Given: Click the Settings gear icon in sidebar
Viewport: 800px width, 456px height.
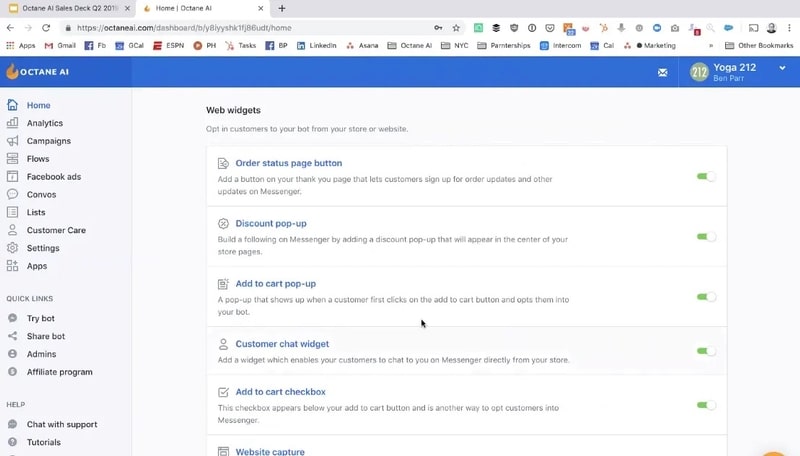Looking at the screenshot, I should (x=13, y=248).
